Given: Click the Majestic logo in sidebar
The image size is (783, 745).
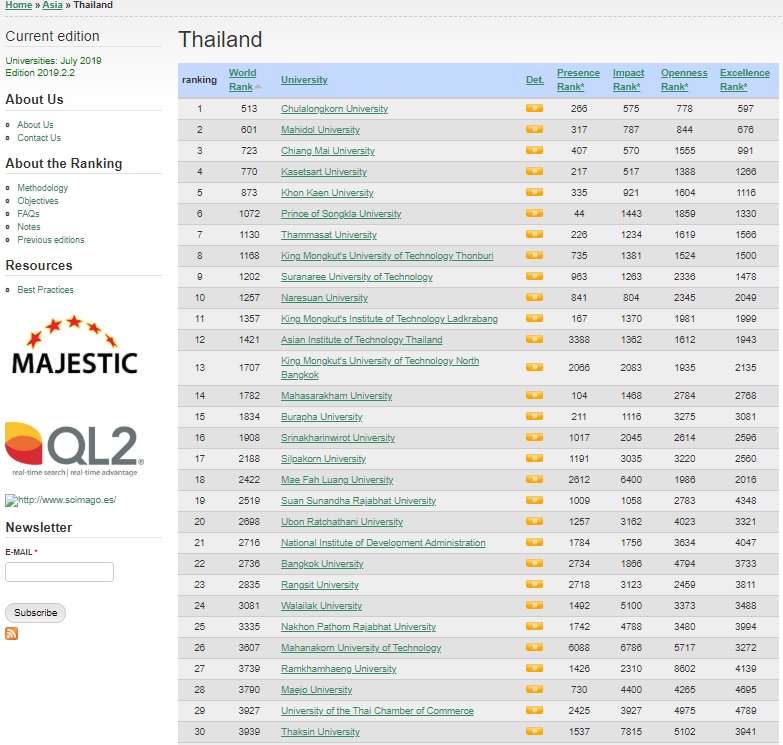Looking at the screenshot, I should pos(74,345).
